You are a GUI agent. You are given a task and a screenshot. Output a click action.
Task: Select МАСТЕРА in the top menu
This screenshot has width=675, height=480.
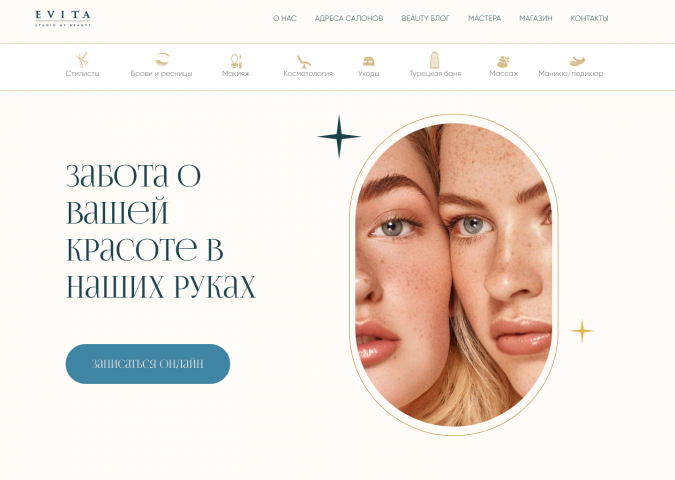pyautogui.click(x=484, y=19)
